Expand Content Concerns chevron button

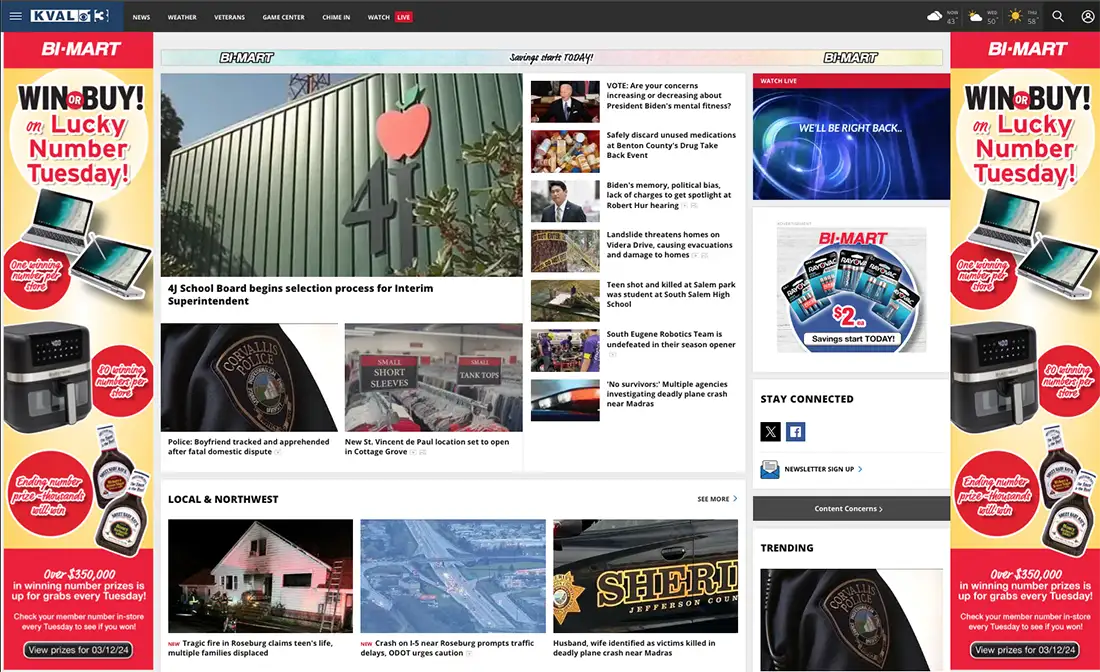point(851,509)
